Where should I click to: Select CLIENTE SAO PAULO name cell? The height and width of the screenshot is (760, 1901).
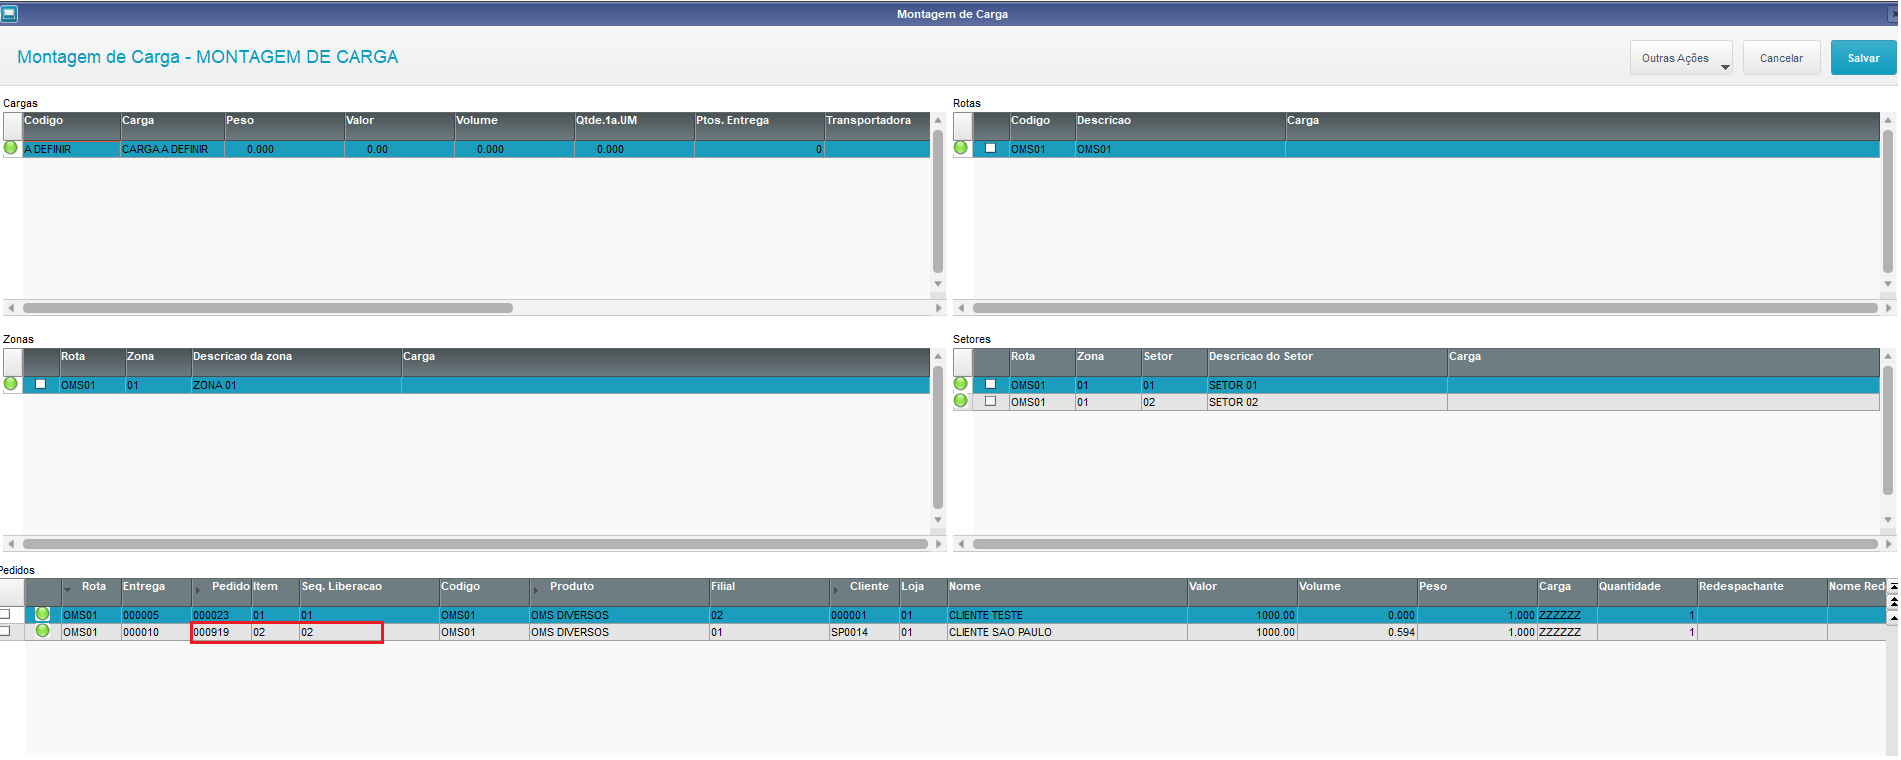point(1067,632)
